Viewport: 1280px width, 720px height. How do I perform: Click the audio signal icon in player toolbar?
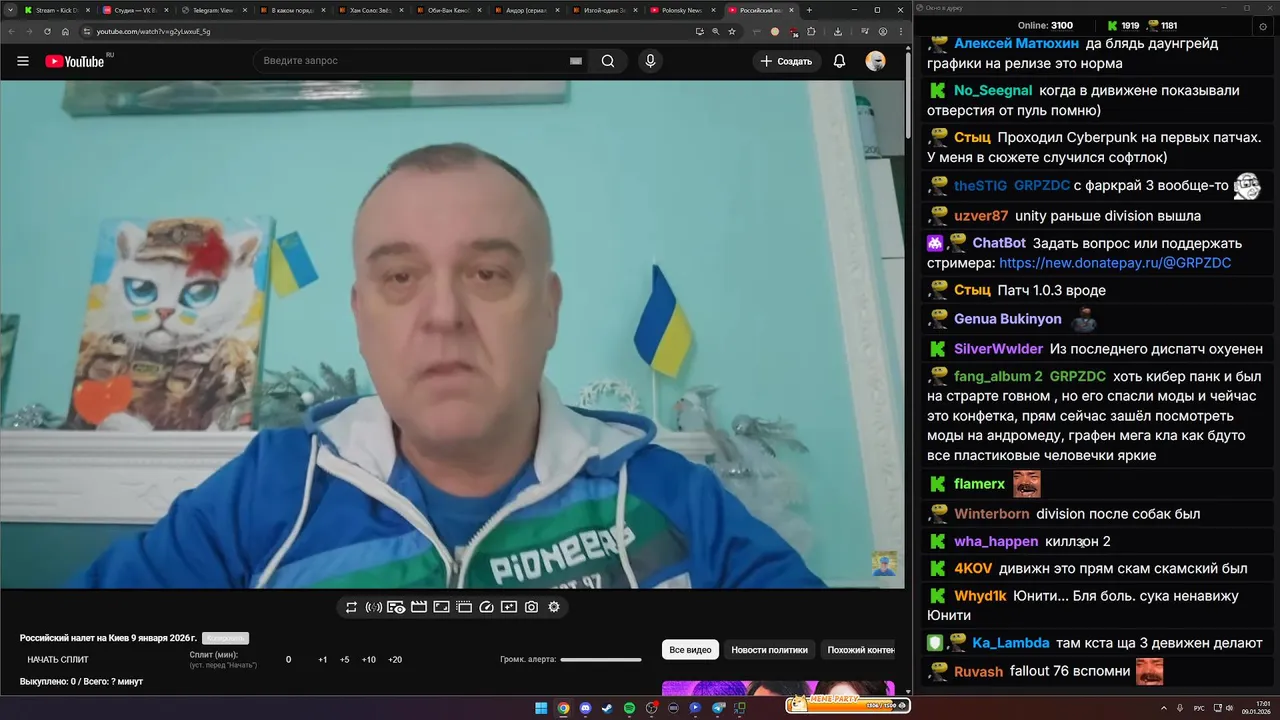click(374, 607)
